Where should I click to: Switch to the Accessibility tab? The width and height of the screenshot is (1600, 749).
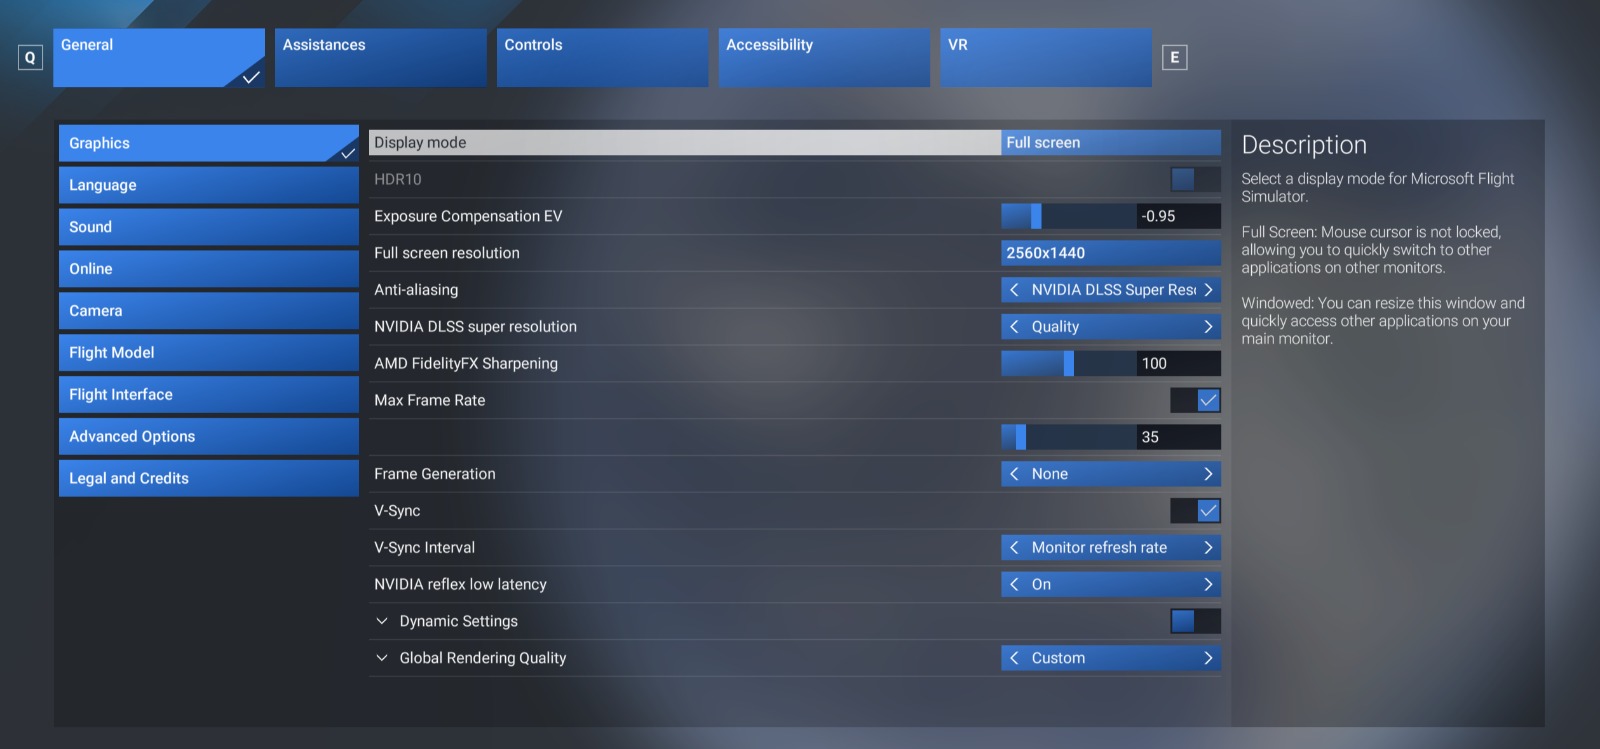pyautogui.click(x=824, y=58)
